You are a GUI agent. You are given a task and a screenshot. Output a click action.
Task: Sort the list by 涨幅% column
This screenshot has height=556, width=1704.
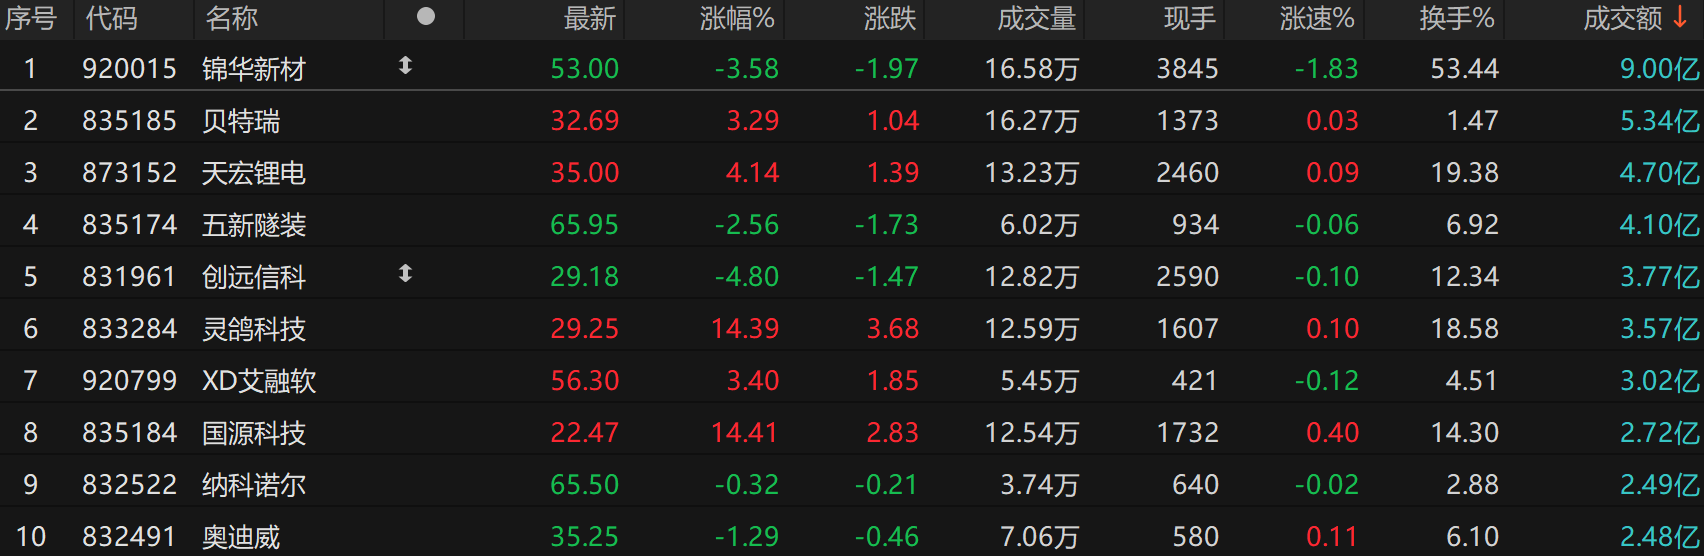click(737, 18)
